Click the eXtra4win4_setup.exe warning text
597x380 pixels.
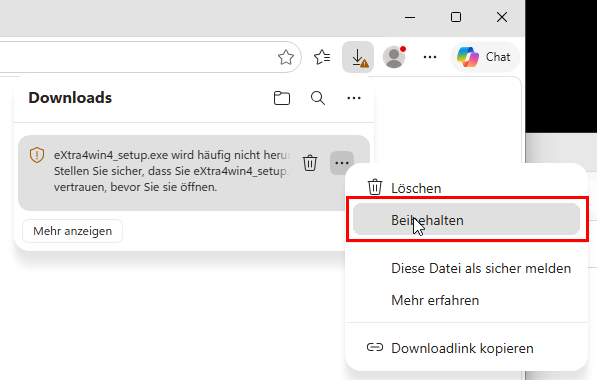point(172,171)
